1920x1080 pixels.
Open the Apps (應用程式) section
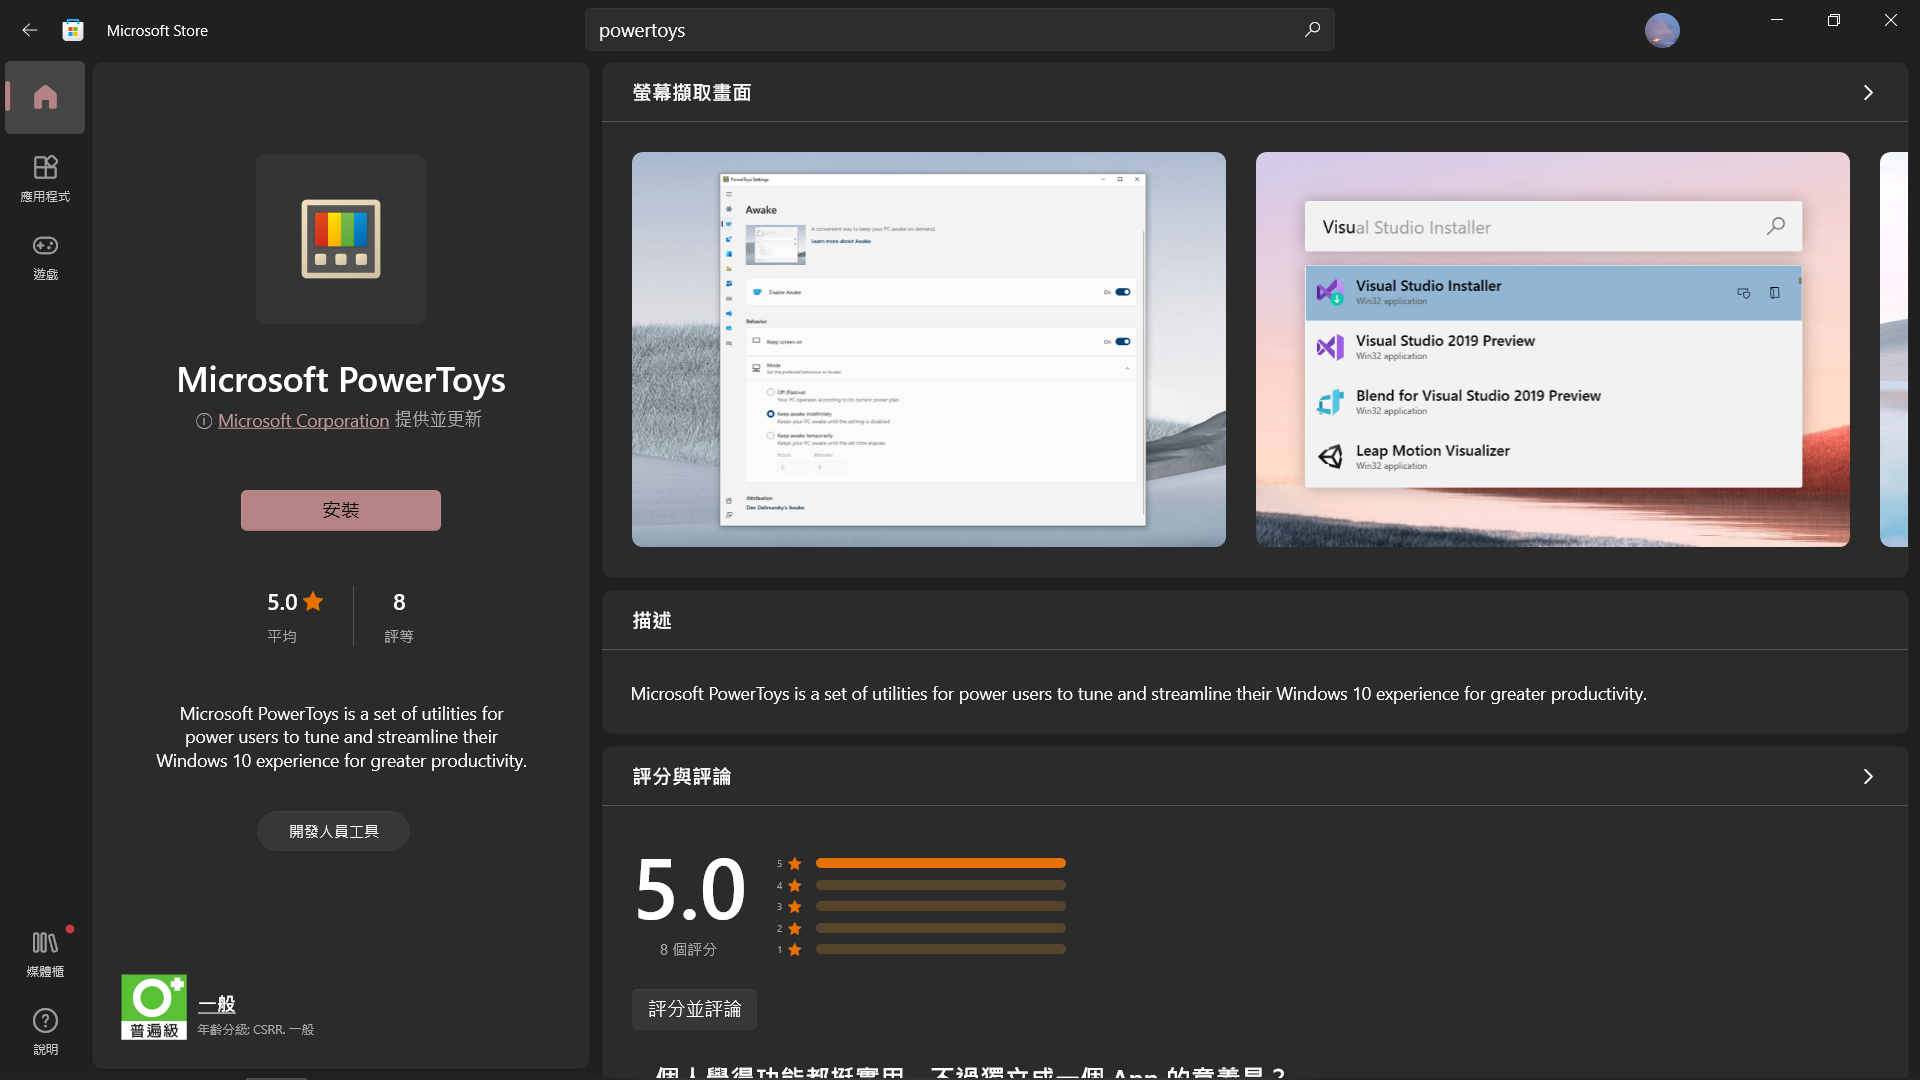[x=45, y=178]
